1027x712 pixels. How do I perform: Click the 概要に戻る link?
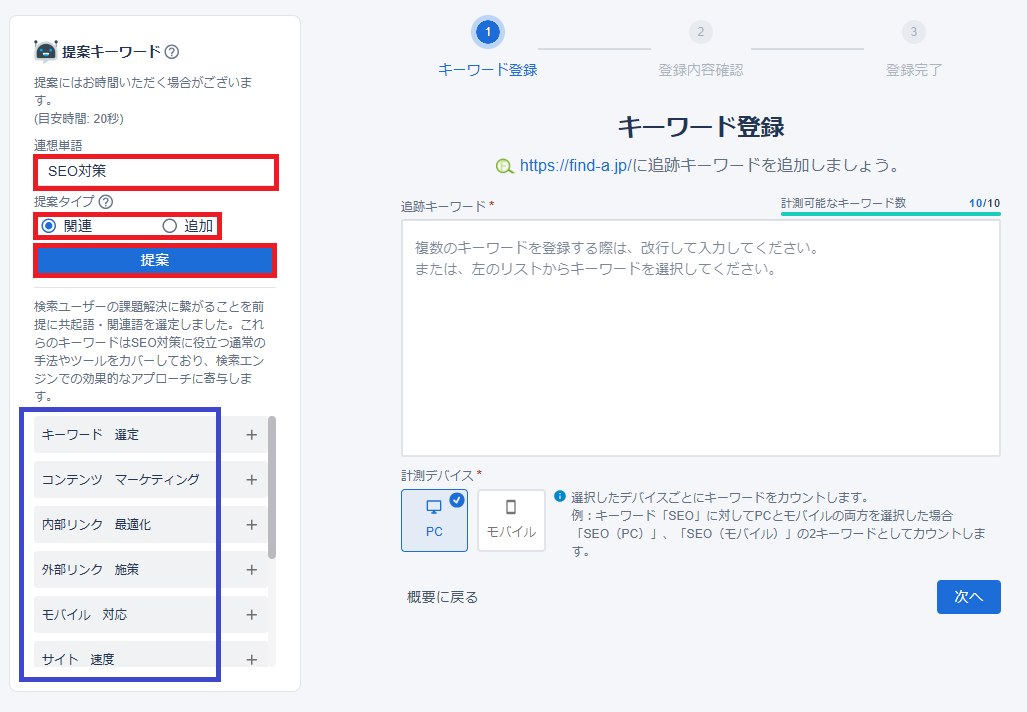(443, 597)
